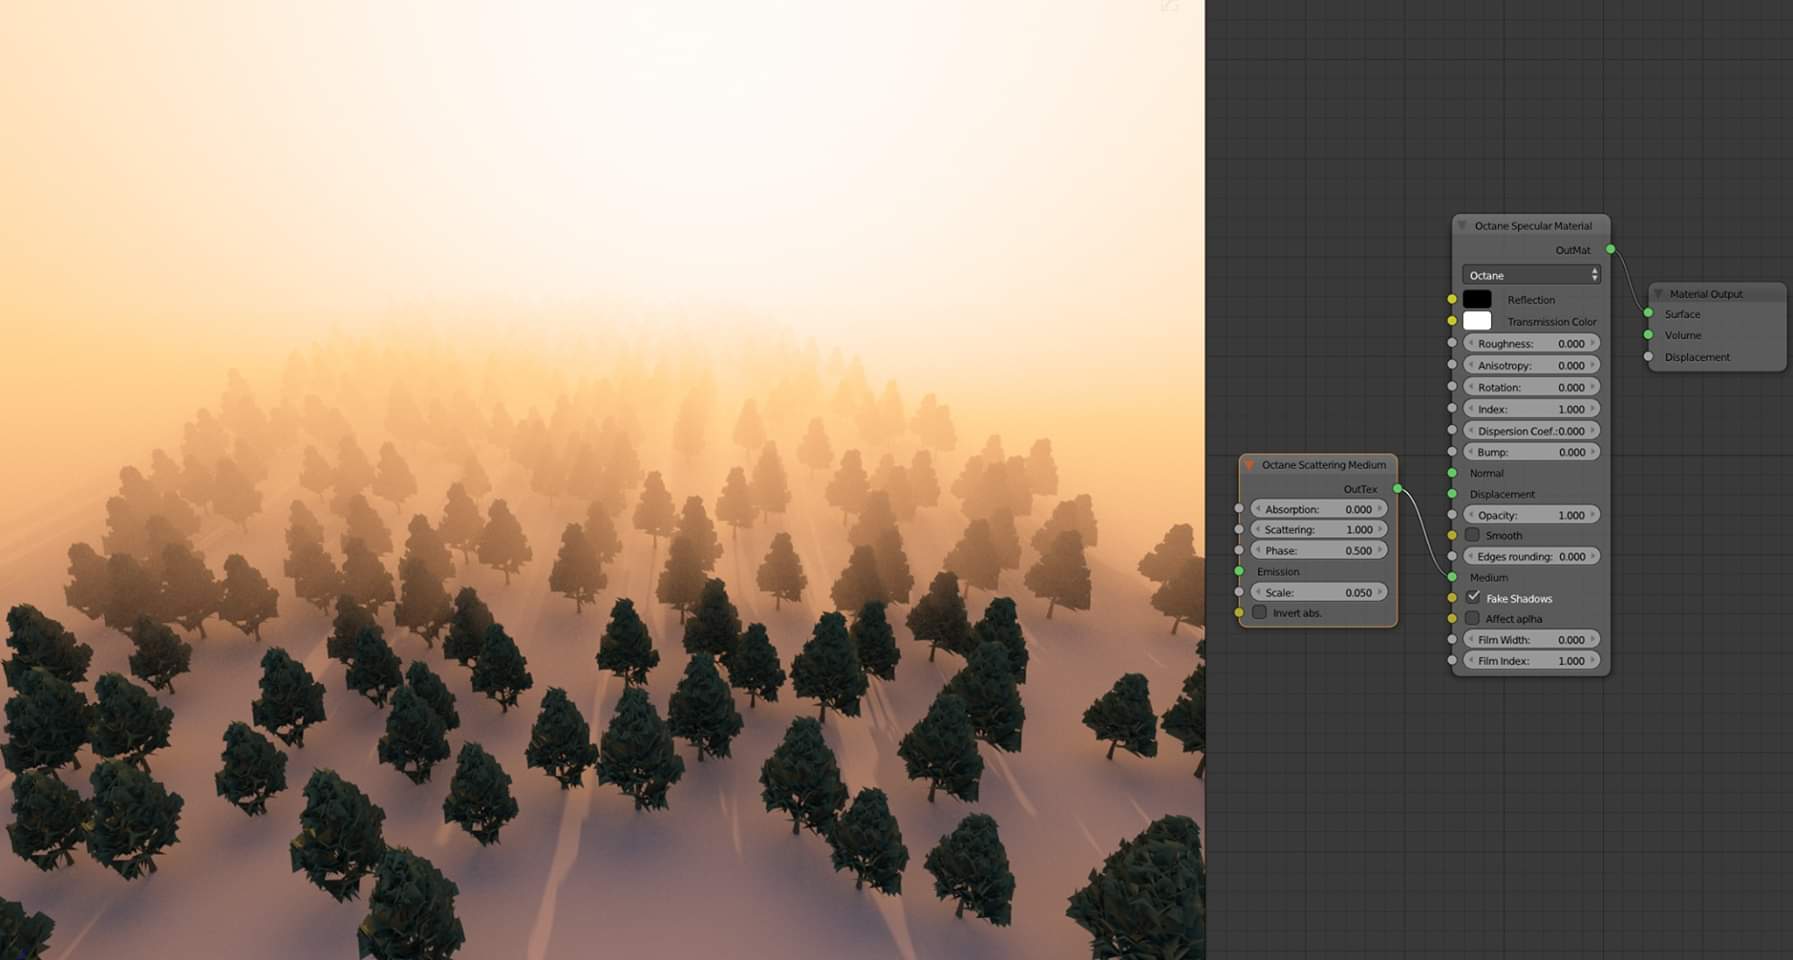Click the Volume input socket

point(1648,335)
